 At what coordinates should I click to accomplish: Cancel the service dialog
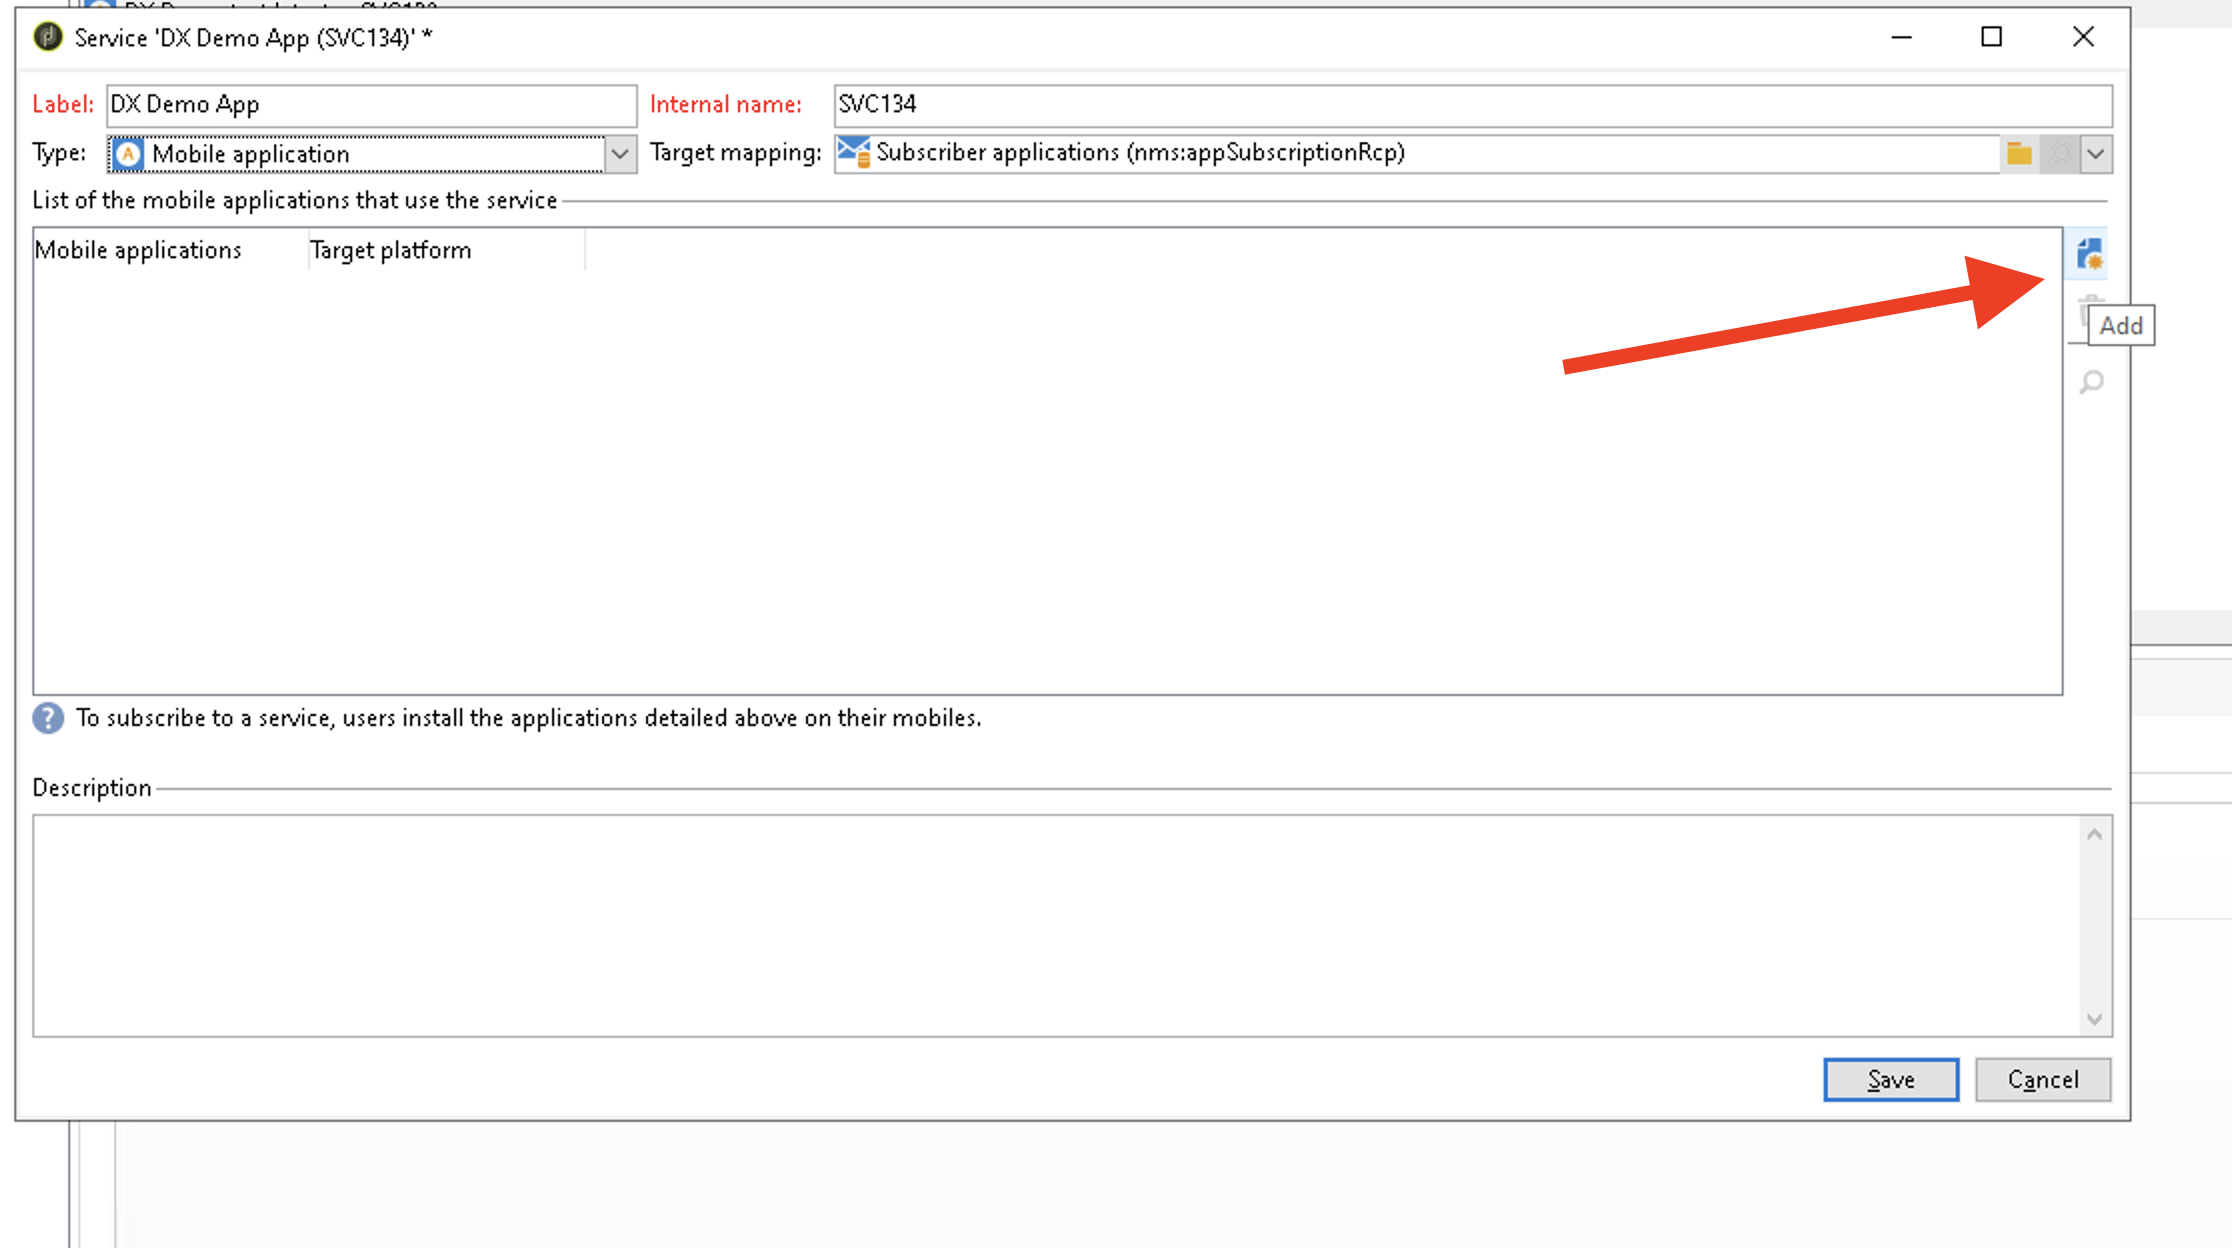point(2043,1080)
